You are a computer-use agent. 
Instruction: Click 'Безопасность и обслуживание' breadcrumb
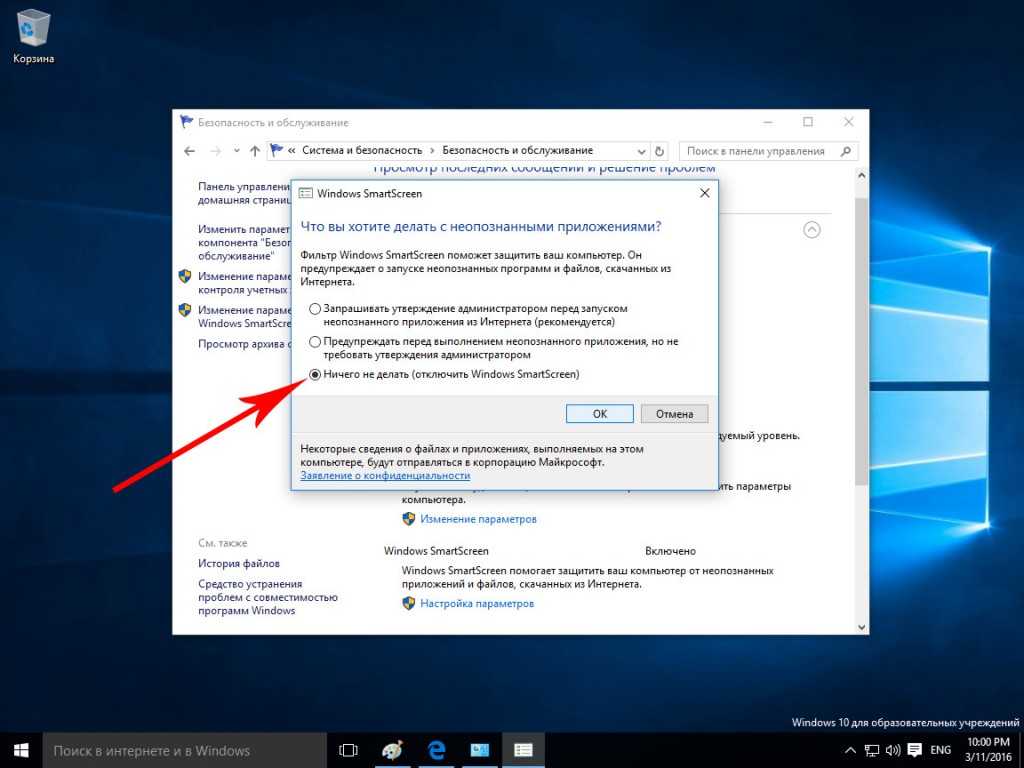(517, 150)
